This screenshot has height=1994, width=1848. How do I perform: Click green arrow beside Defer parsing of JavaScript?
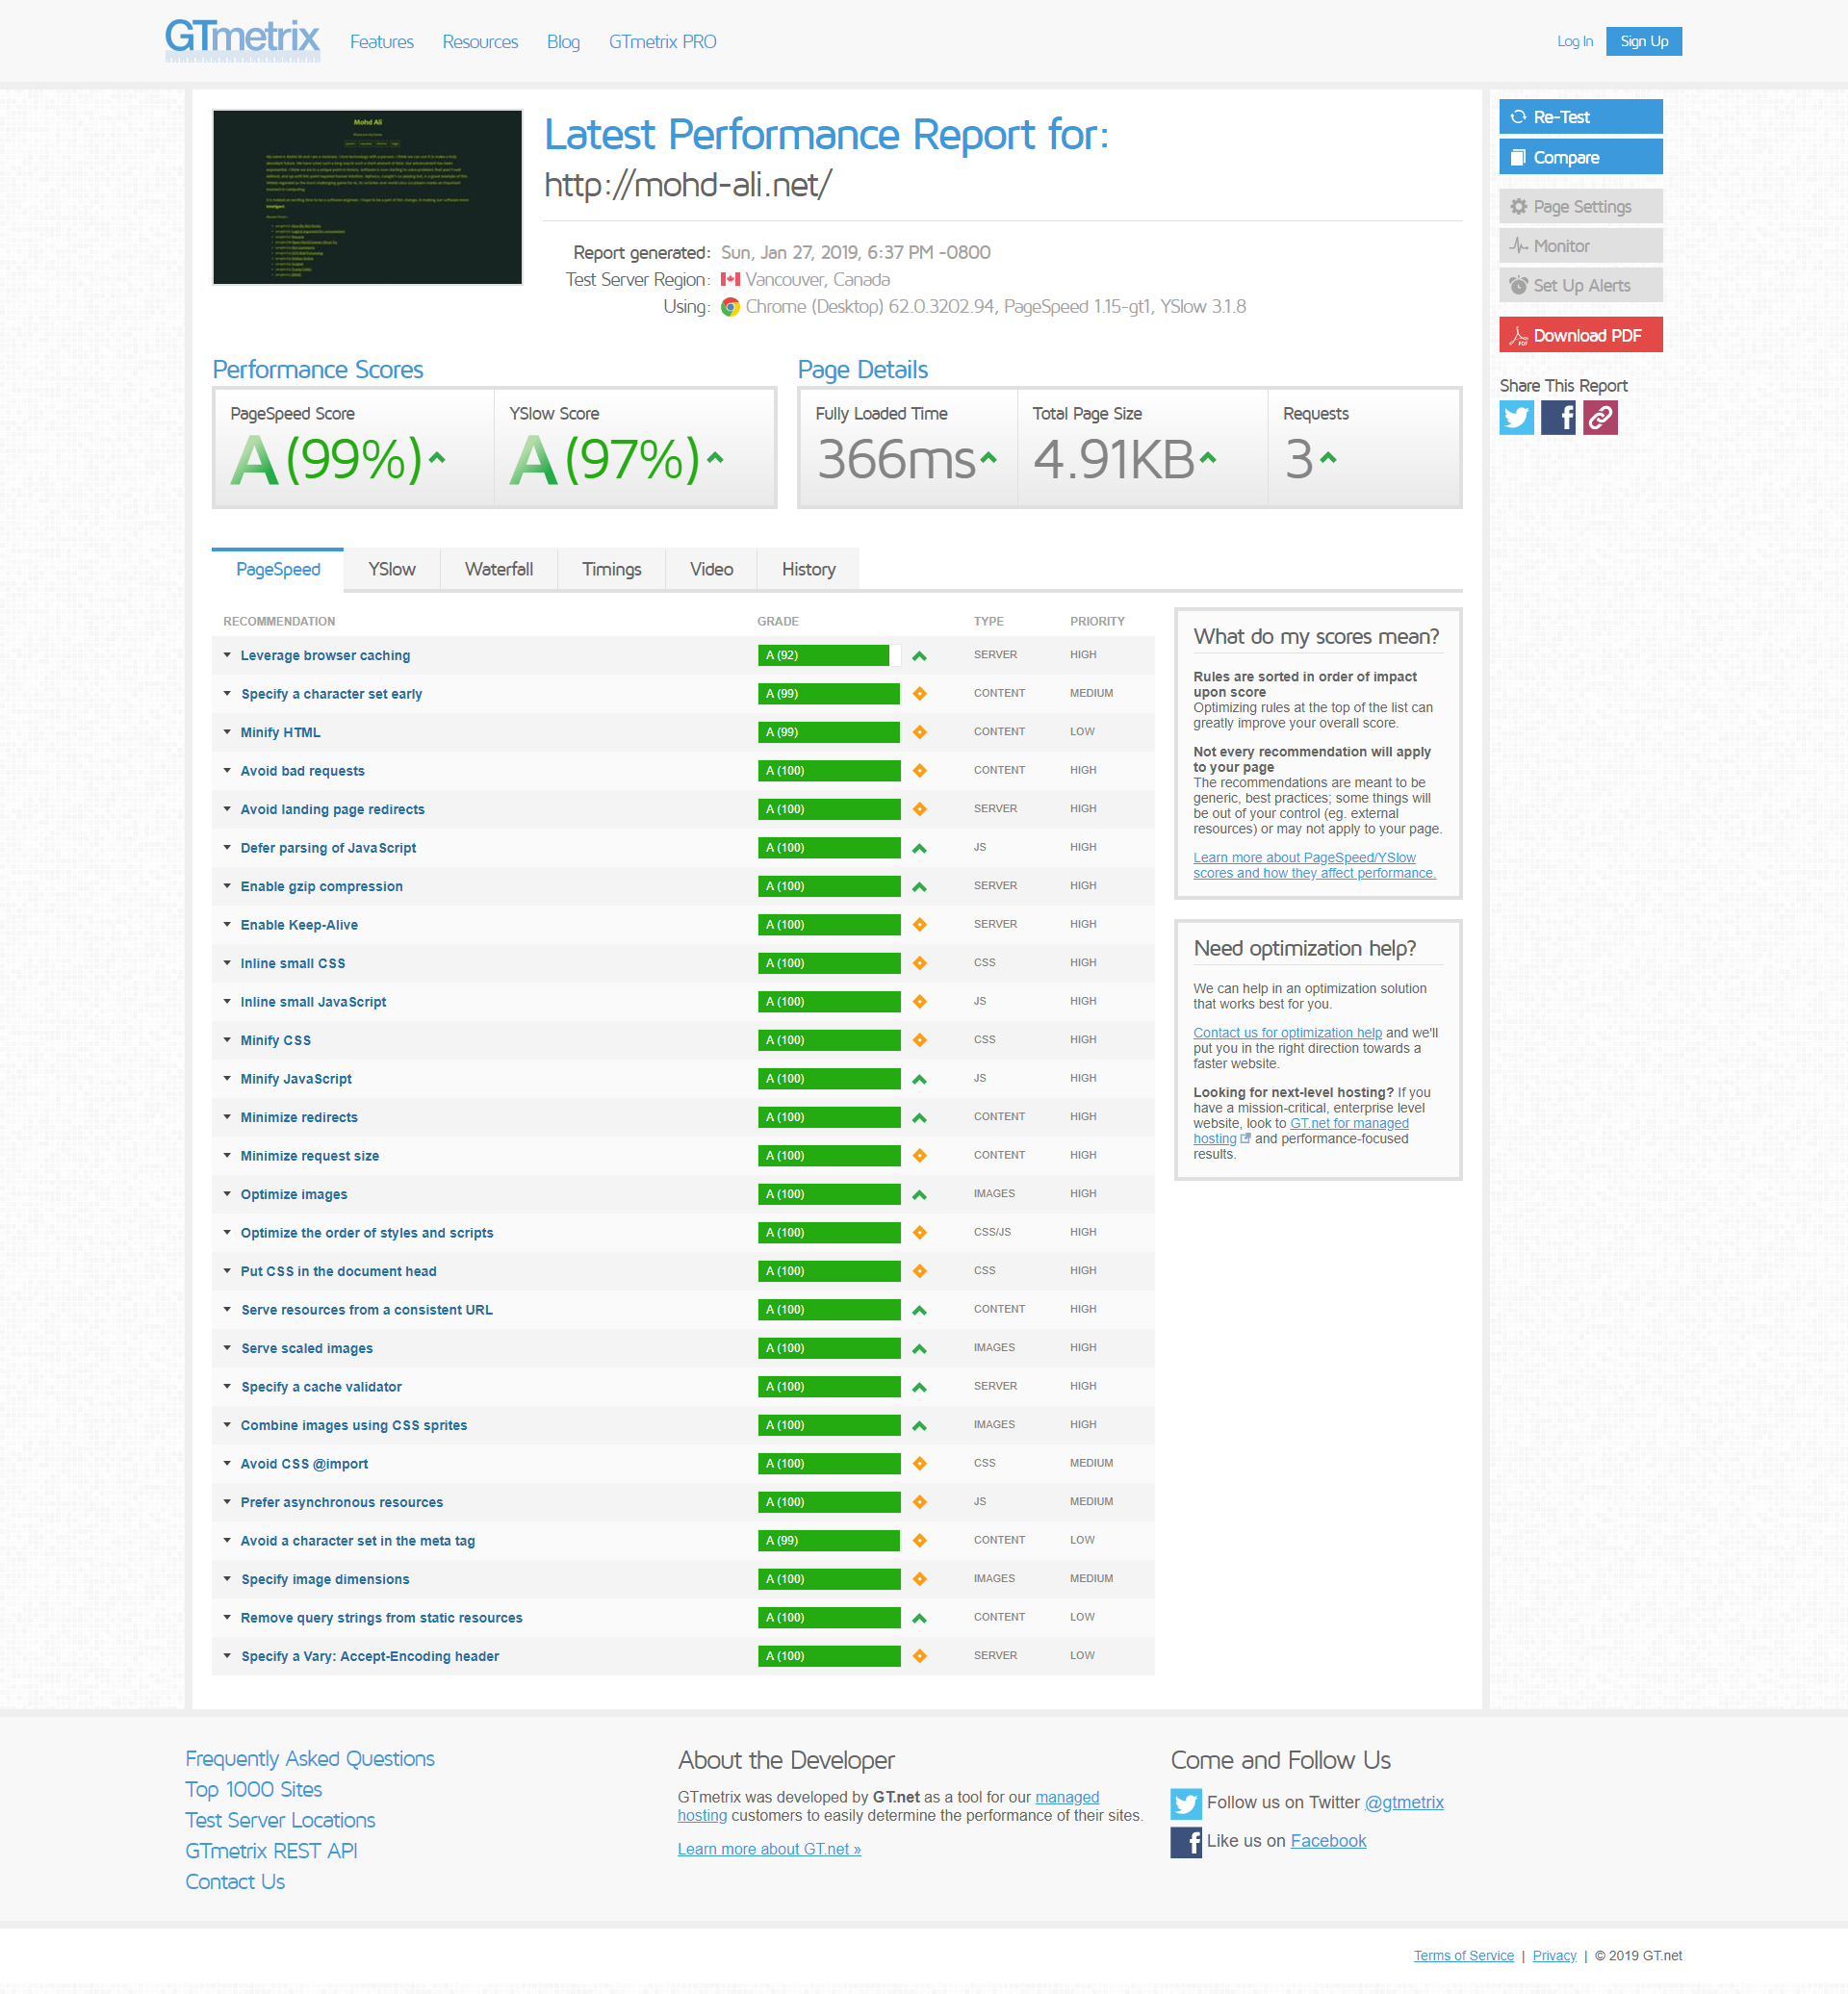(919, 848)
